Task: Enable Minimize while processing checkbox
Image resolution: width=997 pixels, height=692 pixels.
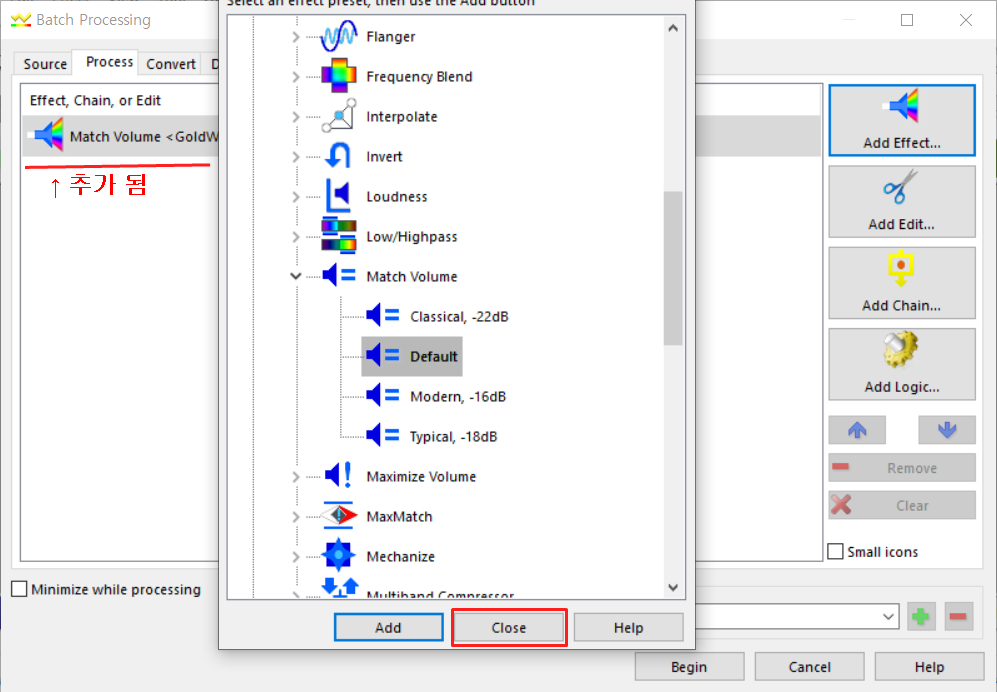Action: (x=20, y=589)
